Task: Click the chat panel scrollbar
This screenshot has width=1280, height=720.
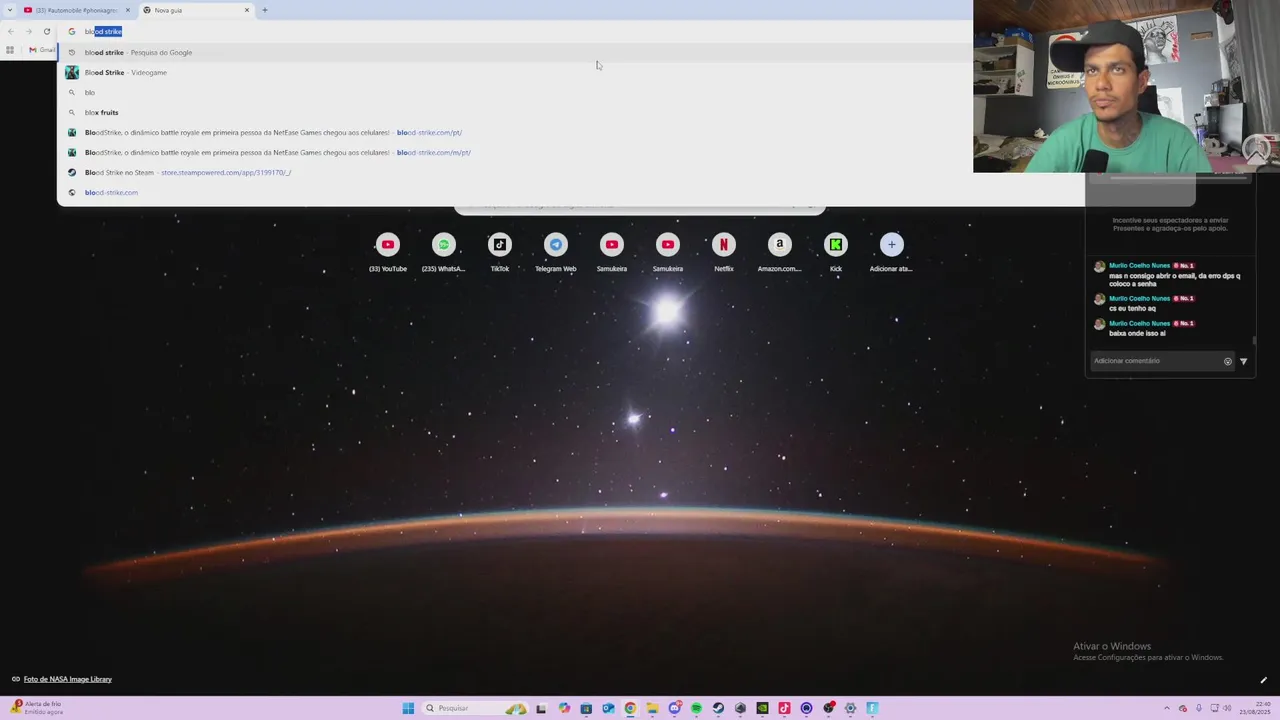Action: (1254, 342)
